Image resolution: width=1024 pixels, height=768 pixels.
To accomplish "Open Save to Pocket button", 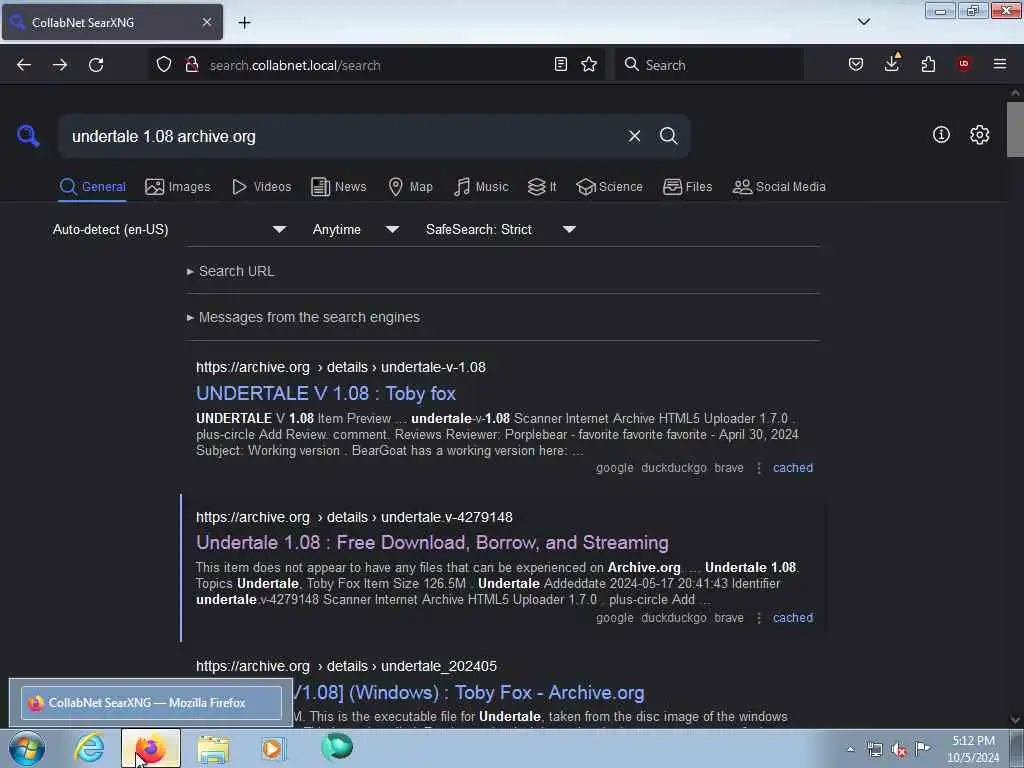I will point(856,64).
